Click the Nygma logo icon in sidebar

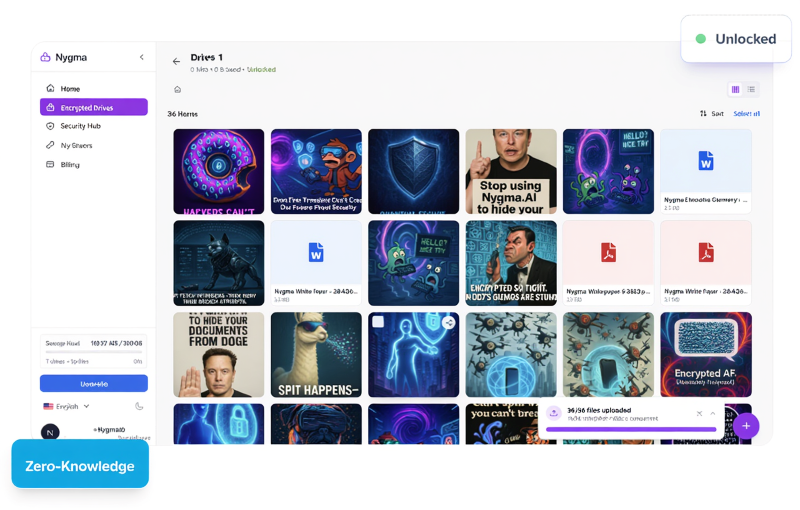(x=45, y=57)
